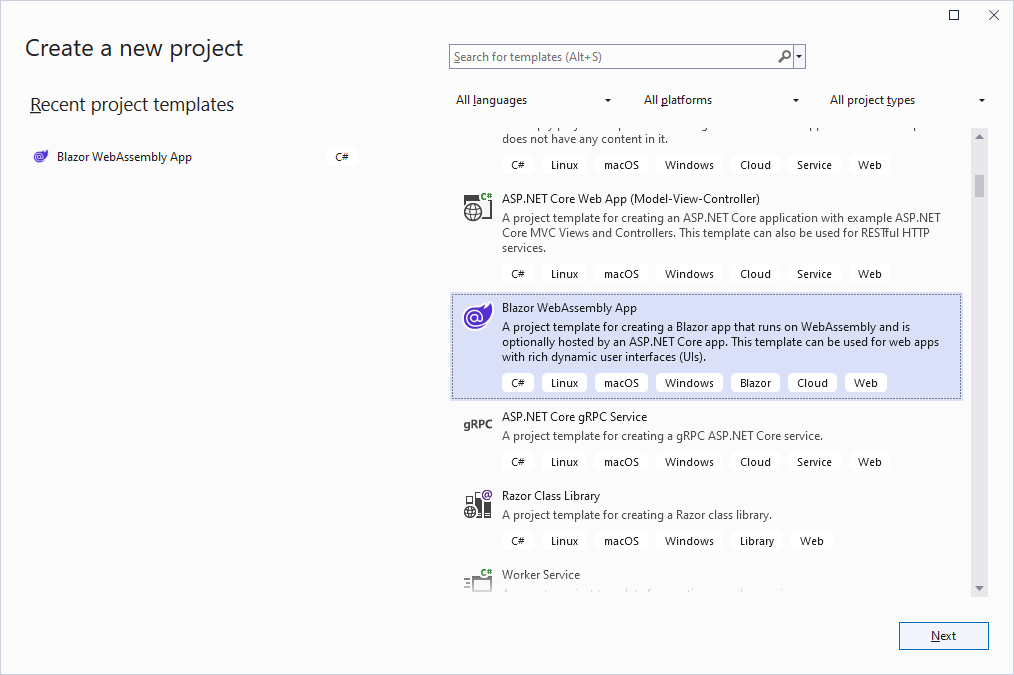1014x675 pixels.
Task: Click the Blazor WebAssembly App template icon
Action: (x=477, y=316)
